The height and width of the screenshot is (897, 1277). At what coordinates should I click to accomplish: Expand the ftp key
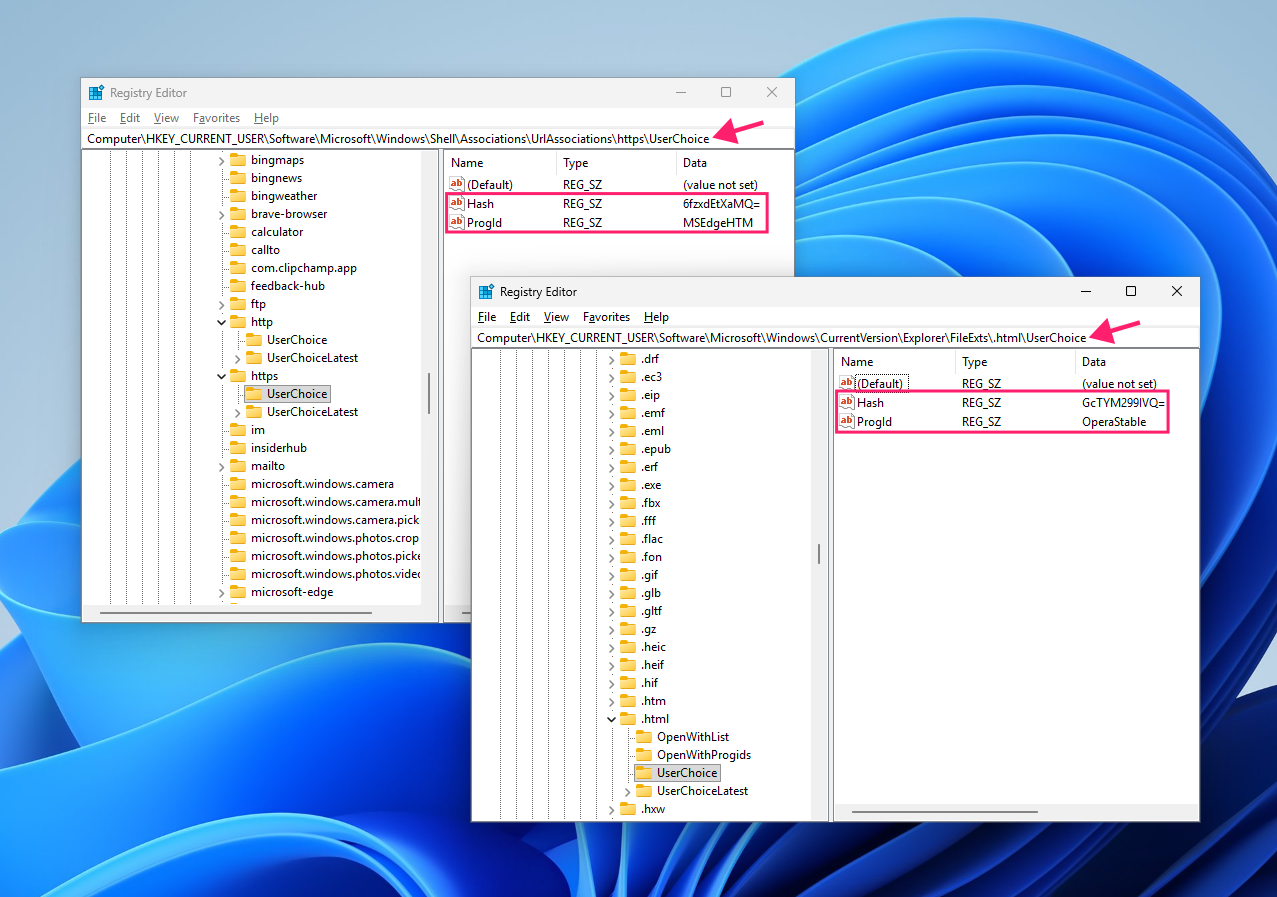[x=221, y=304]
